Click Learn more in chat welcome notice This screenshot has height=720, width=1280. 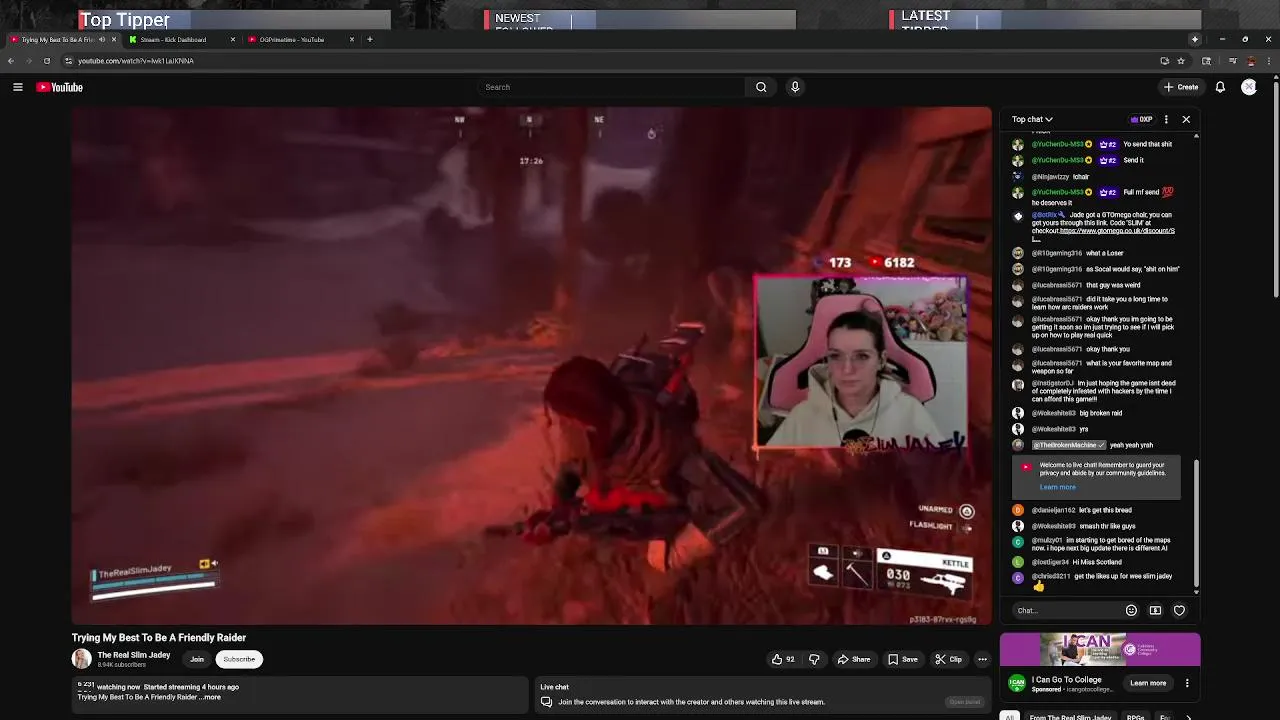(x=1057, y=487)
